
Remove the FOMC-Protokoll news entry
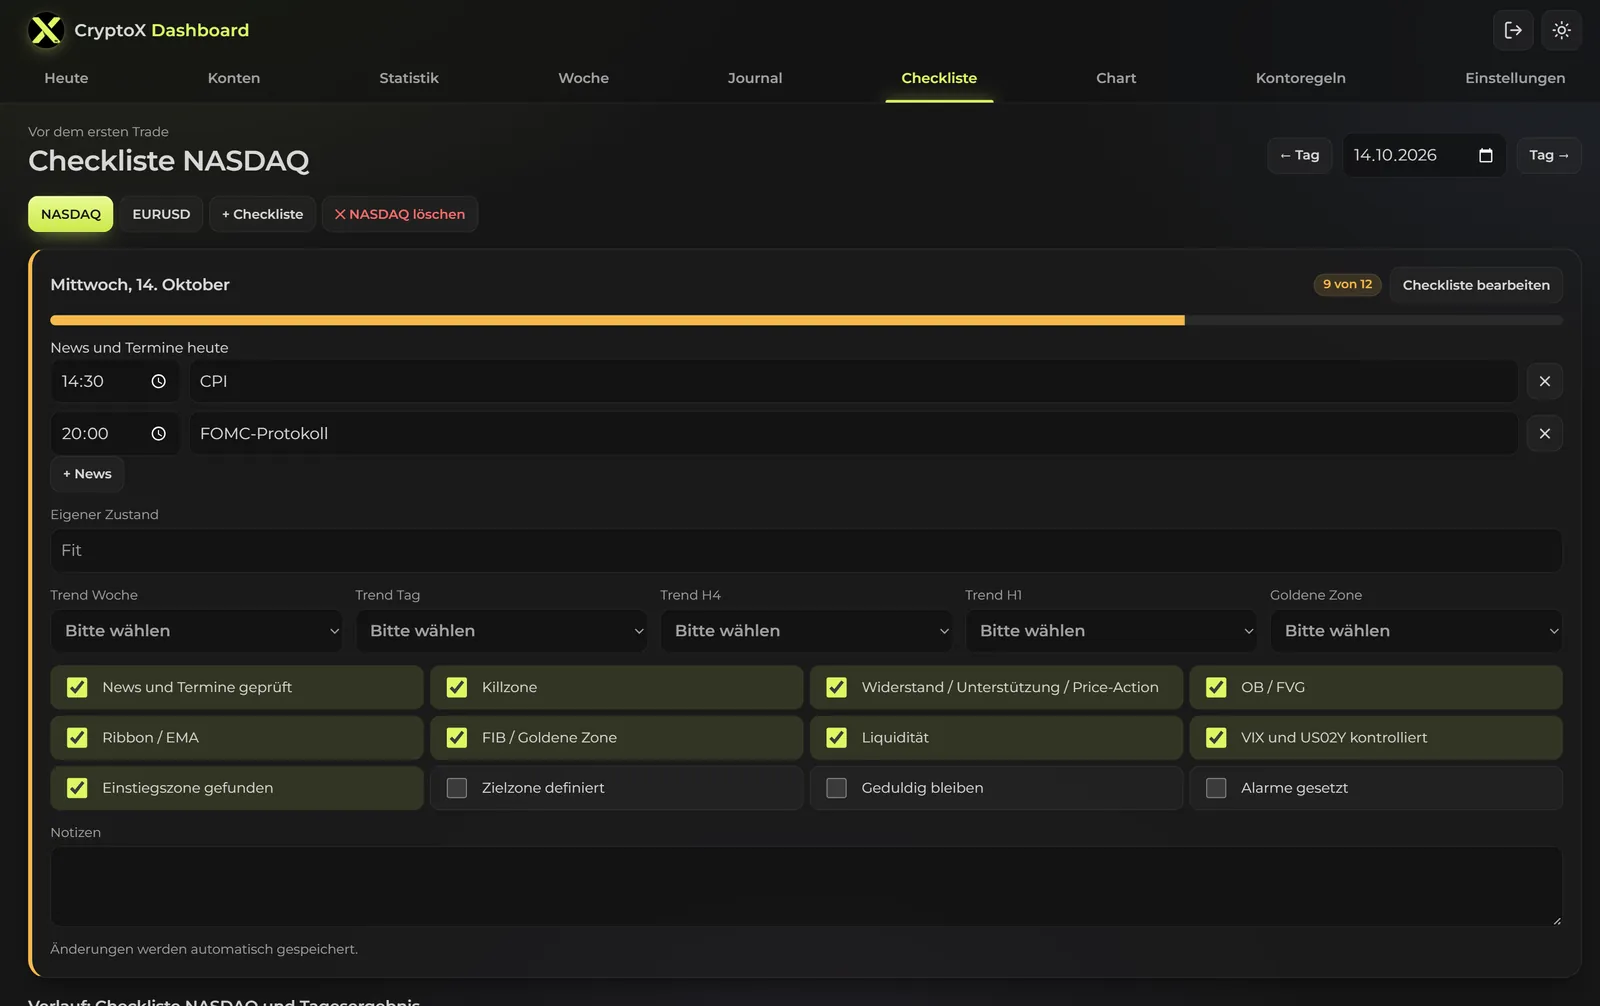click(x=1544, y=433)
